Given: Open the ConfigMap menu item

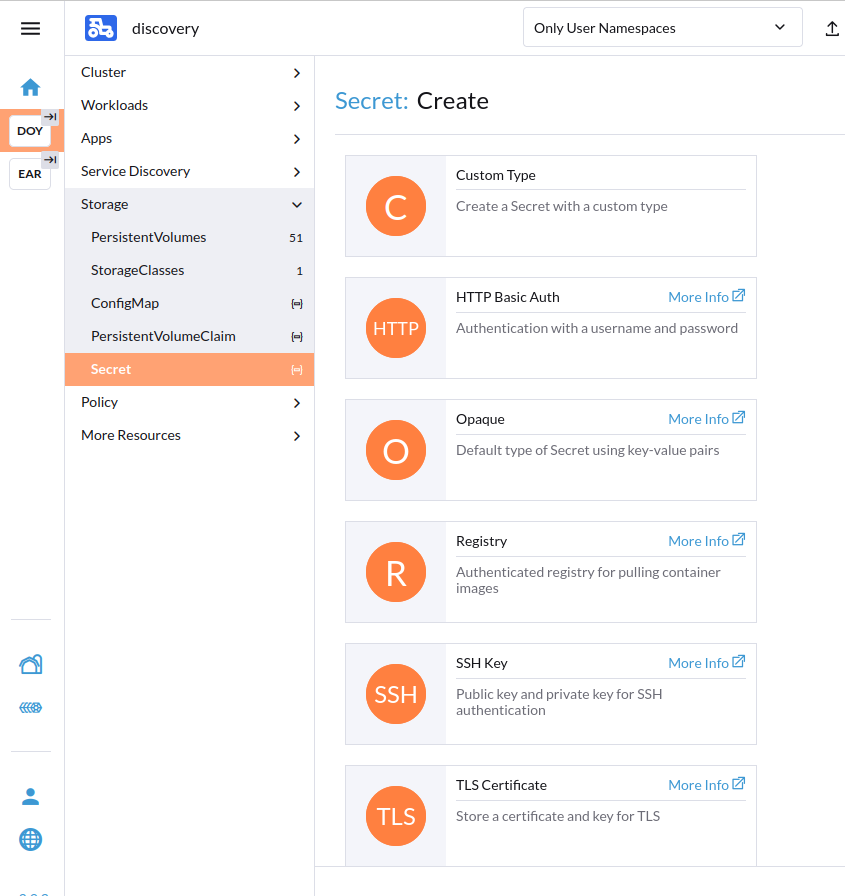Looking at the screenshot, I should click(x=125, y=304).
